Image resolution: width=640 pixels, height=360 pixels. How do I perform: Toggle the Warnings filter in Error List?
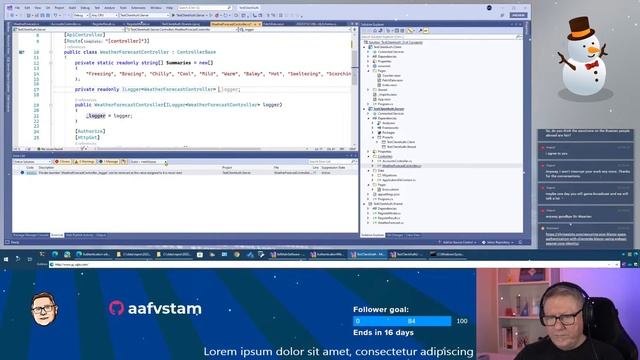click(84, 162)
